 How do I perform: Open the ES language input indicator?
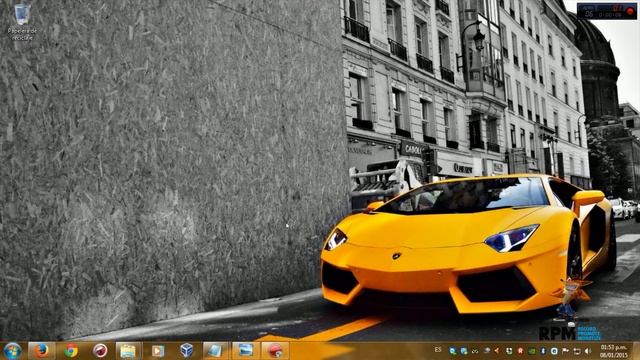[438, 350]
